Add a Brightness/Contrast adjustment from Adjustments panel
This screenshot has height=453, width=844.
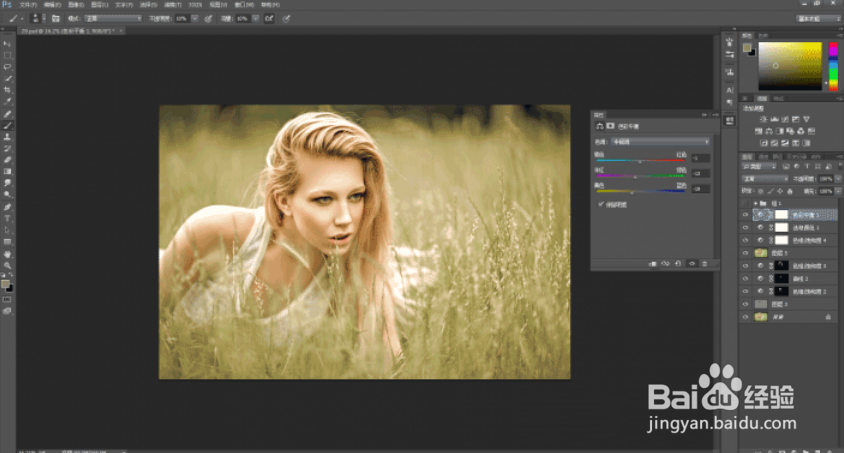coord(763,119)
